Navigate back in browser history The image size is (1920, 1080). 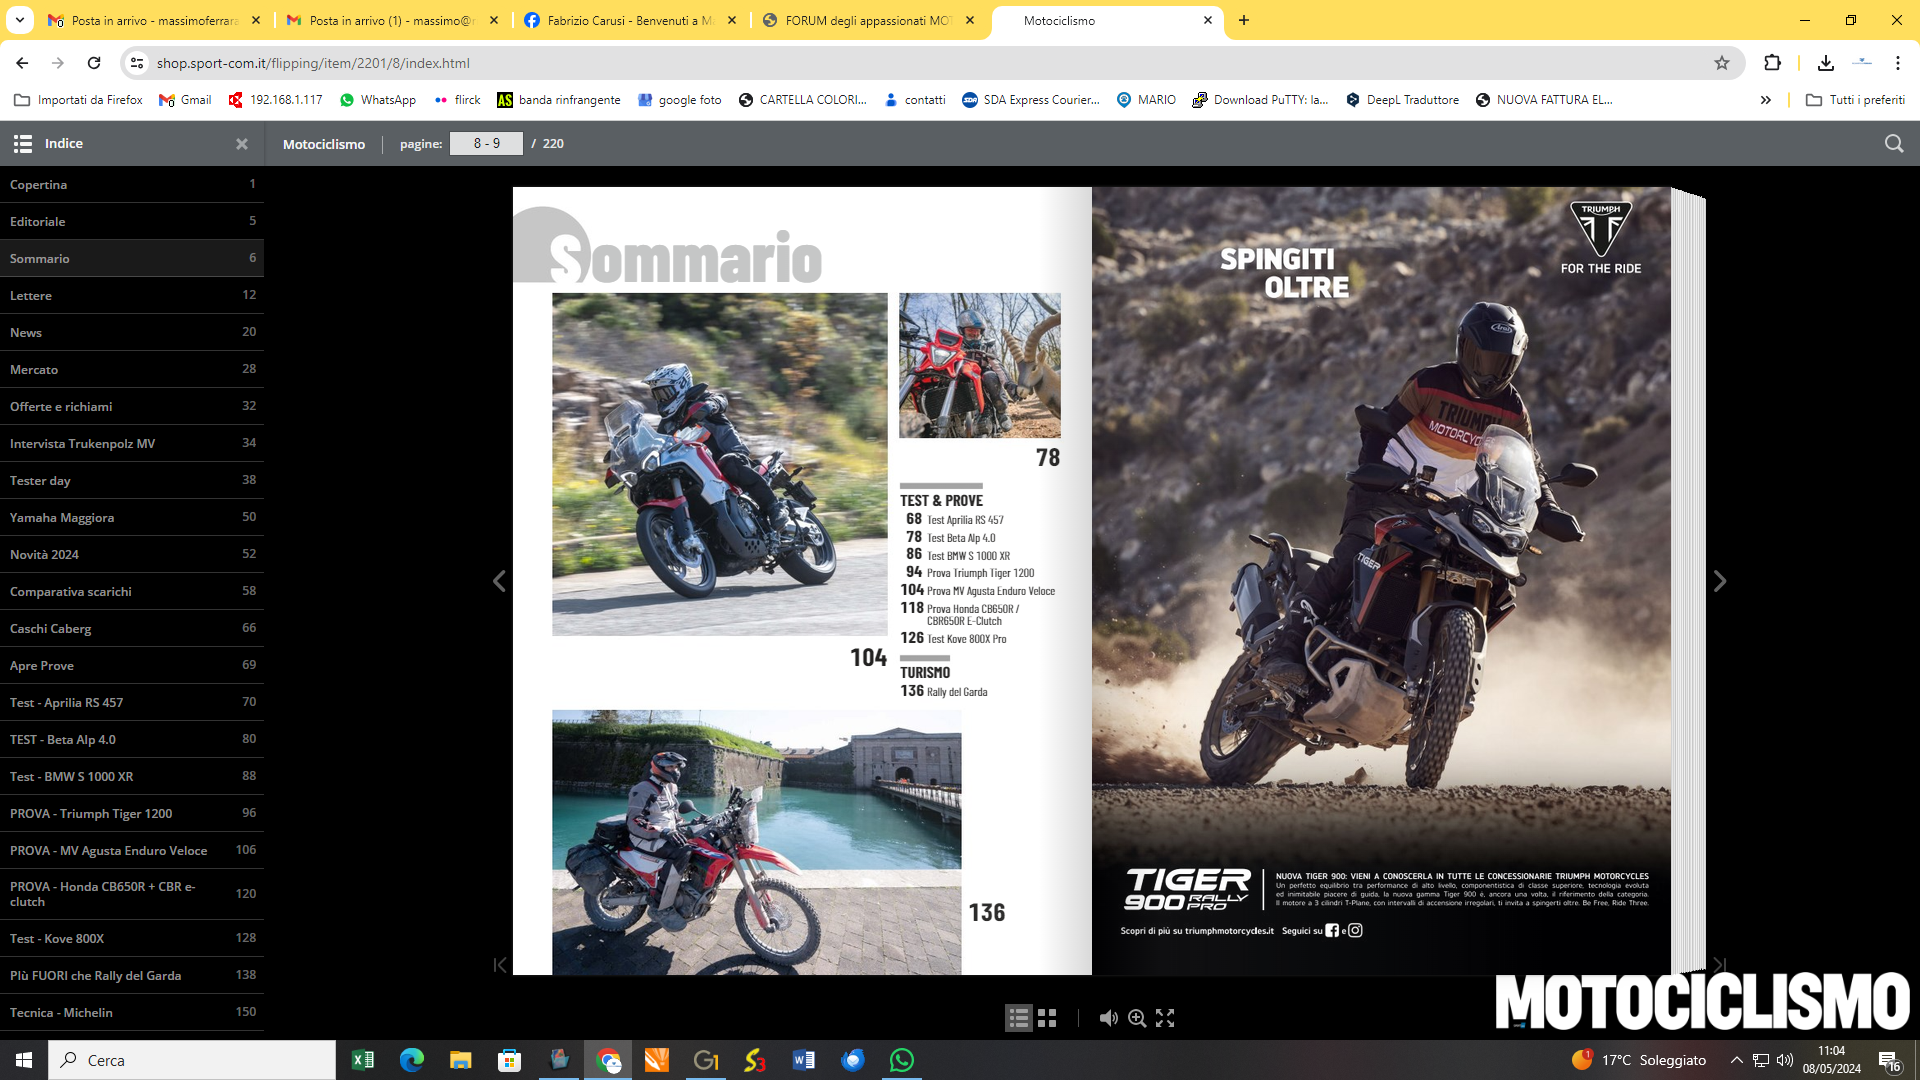click(22, 63)
